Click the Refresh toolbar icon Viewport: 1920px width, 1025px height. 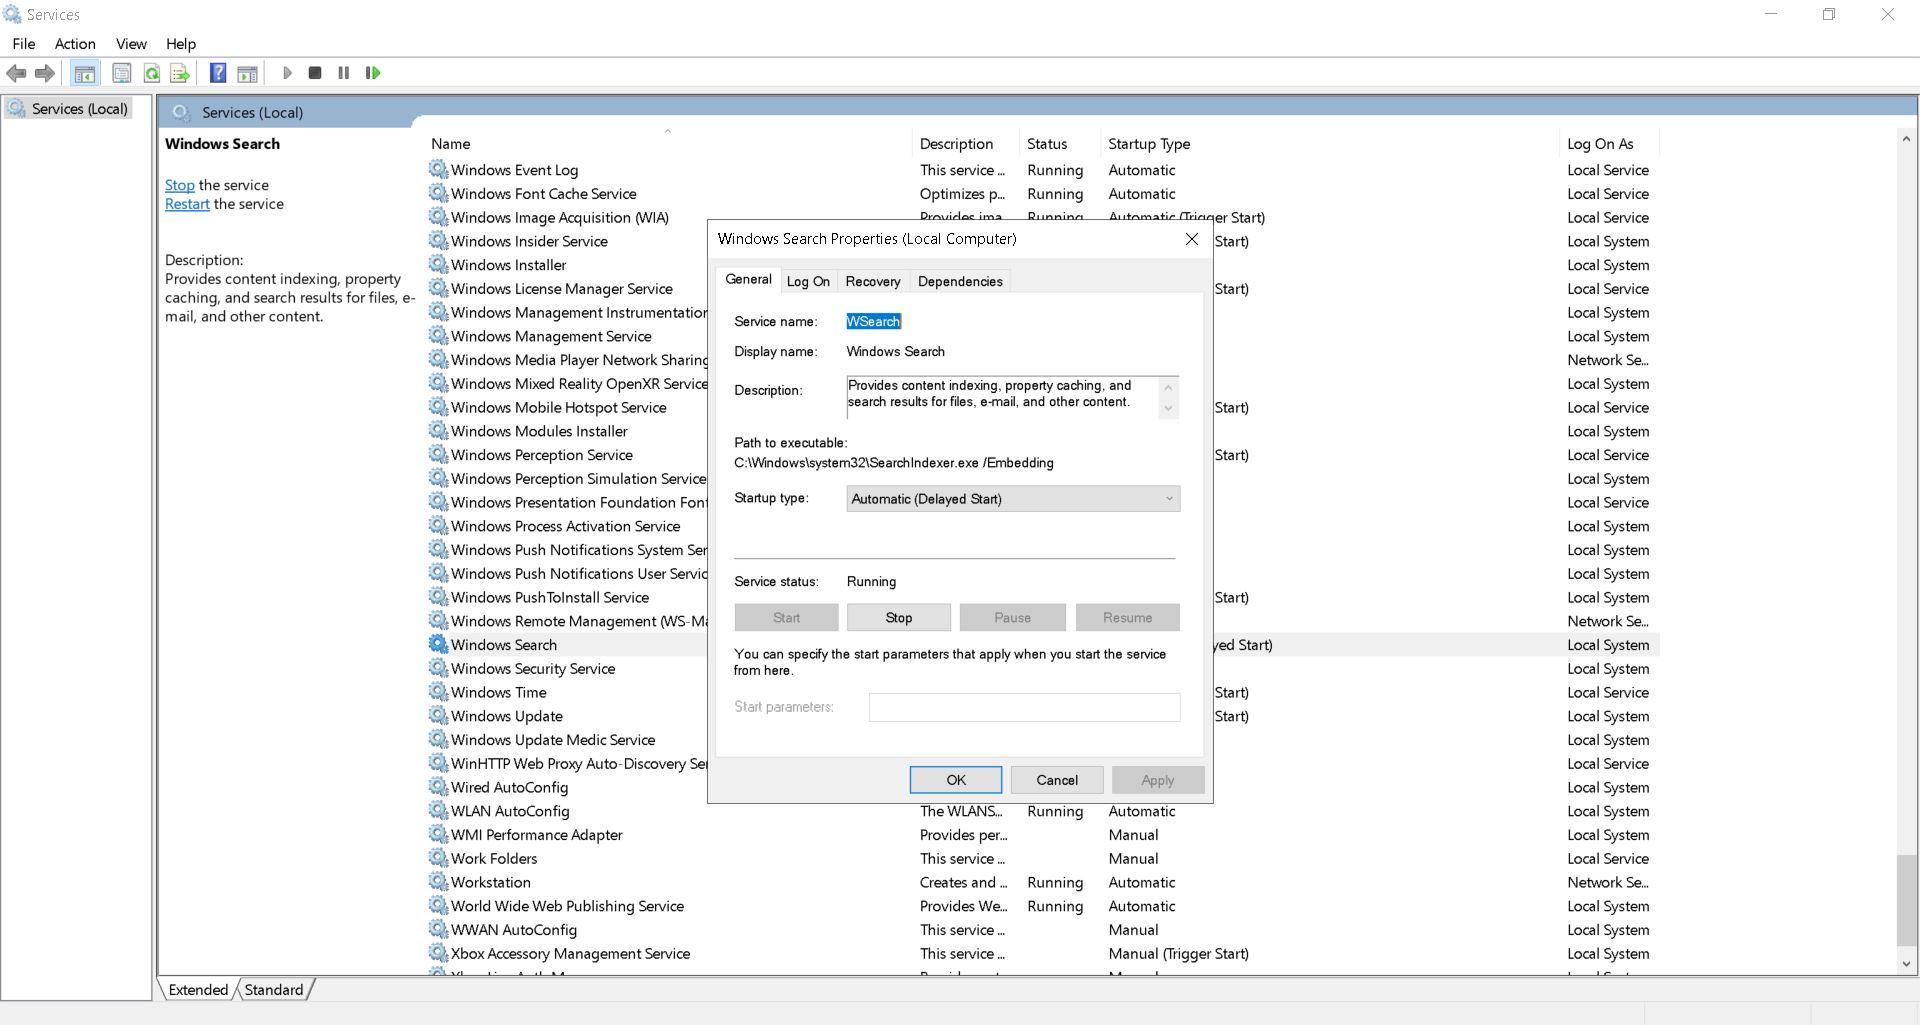(151, 73)
